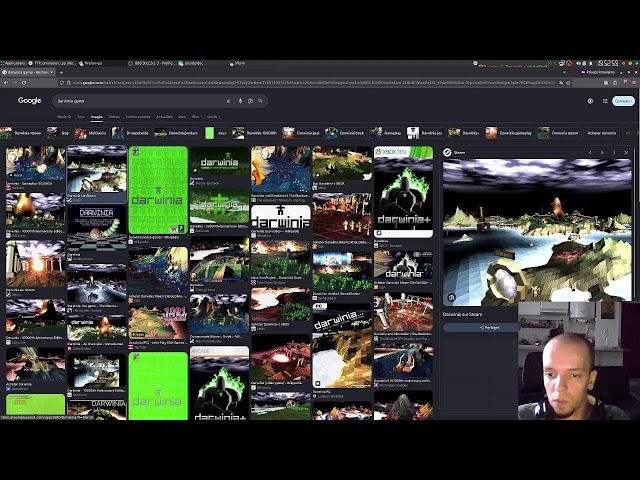Close the image preview panel
This screenshot has height=480, width=640.
coord(626,152)
